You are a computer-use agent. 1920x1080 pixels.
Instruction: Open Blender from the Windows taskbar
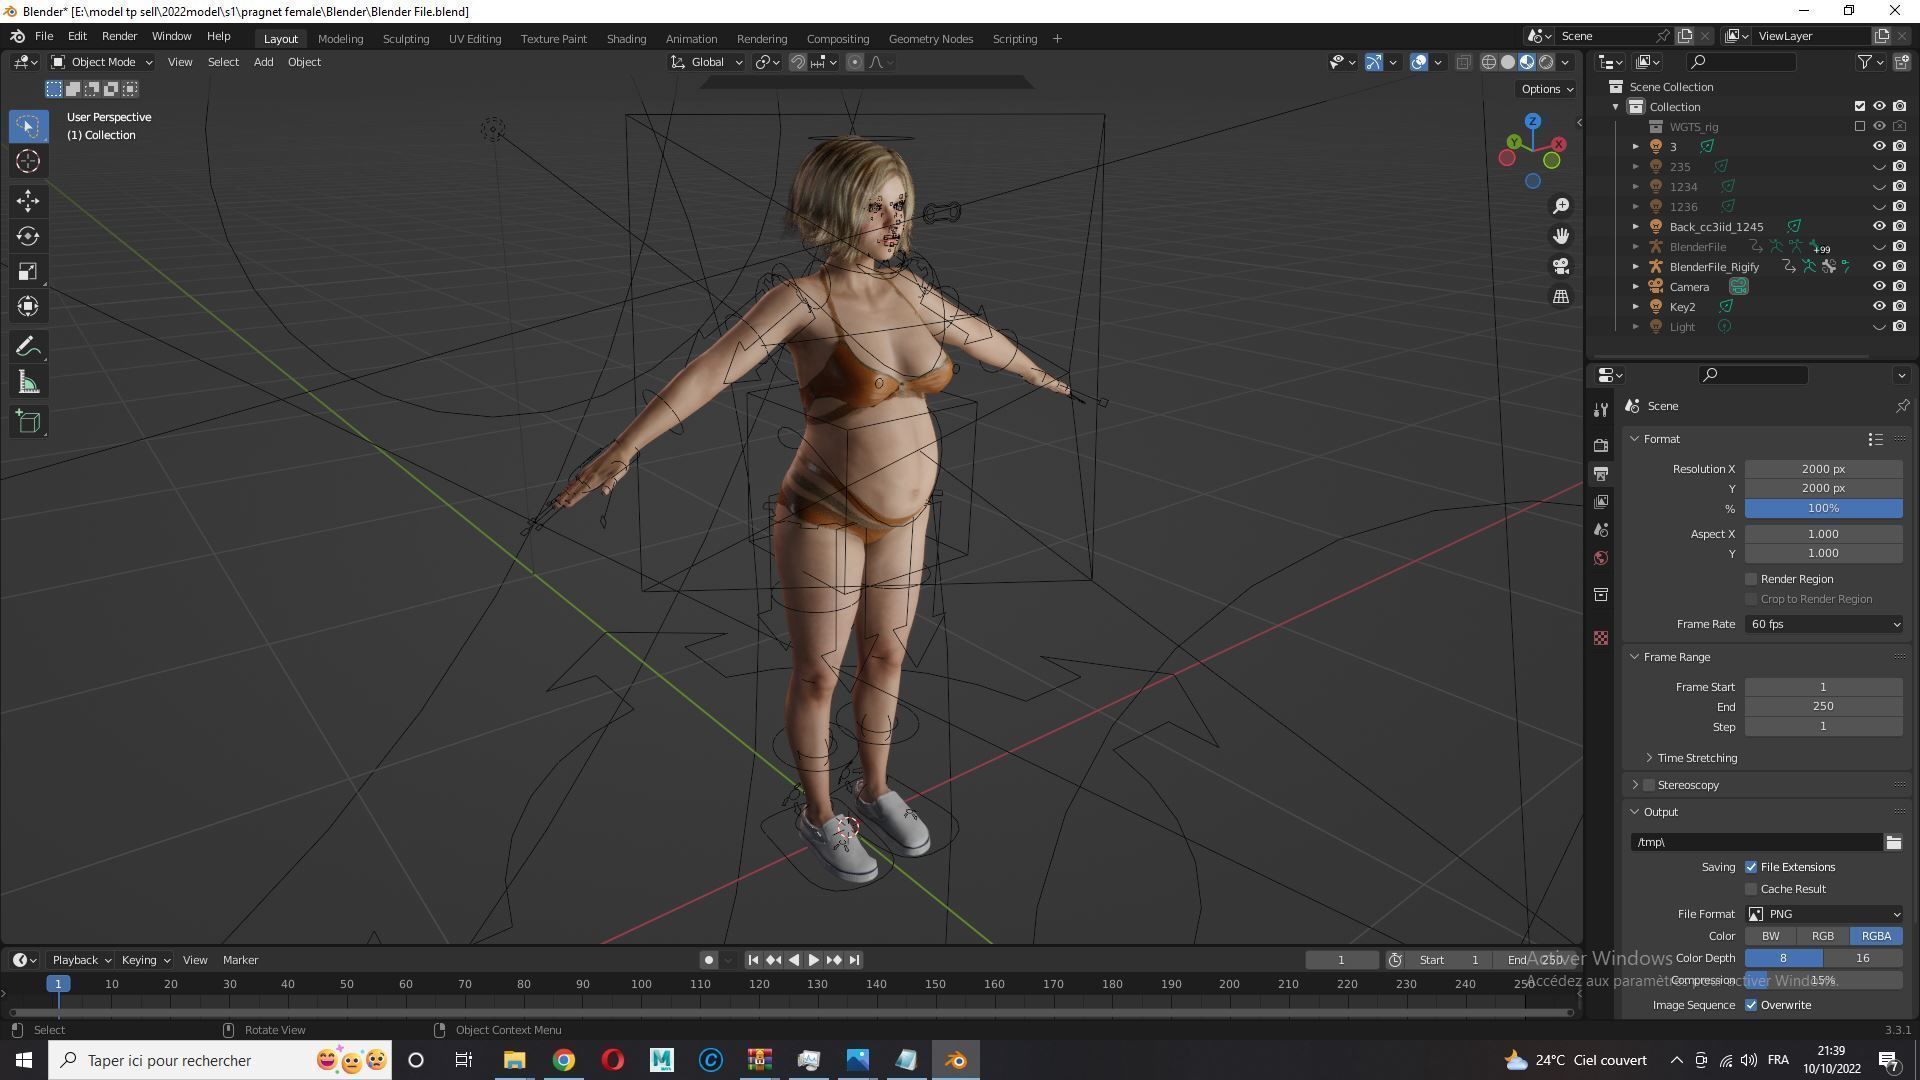955,1060
